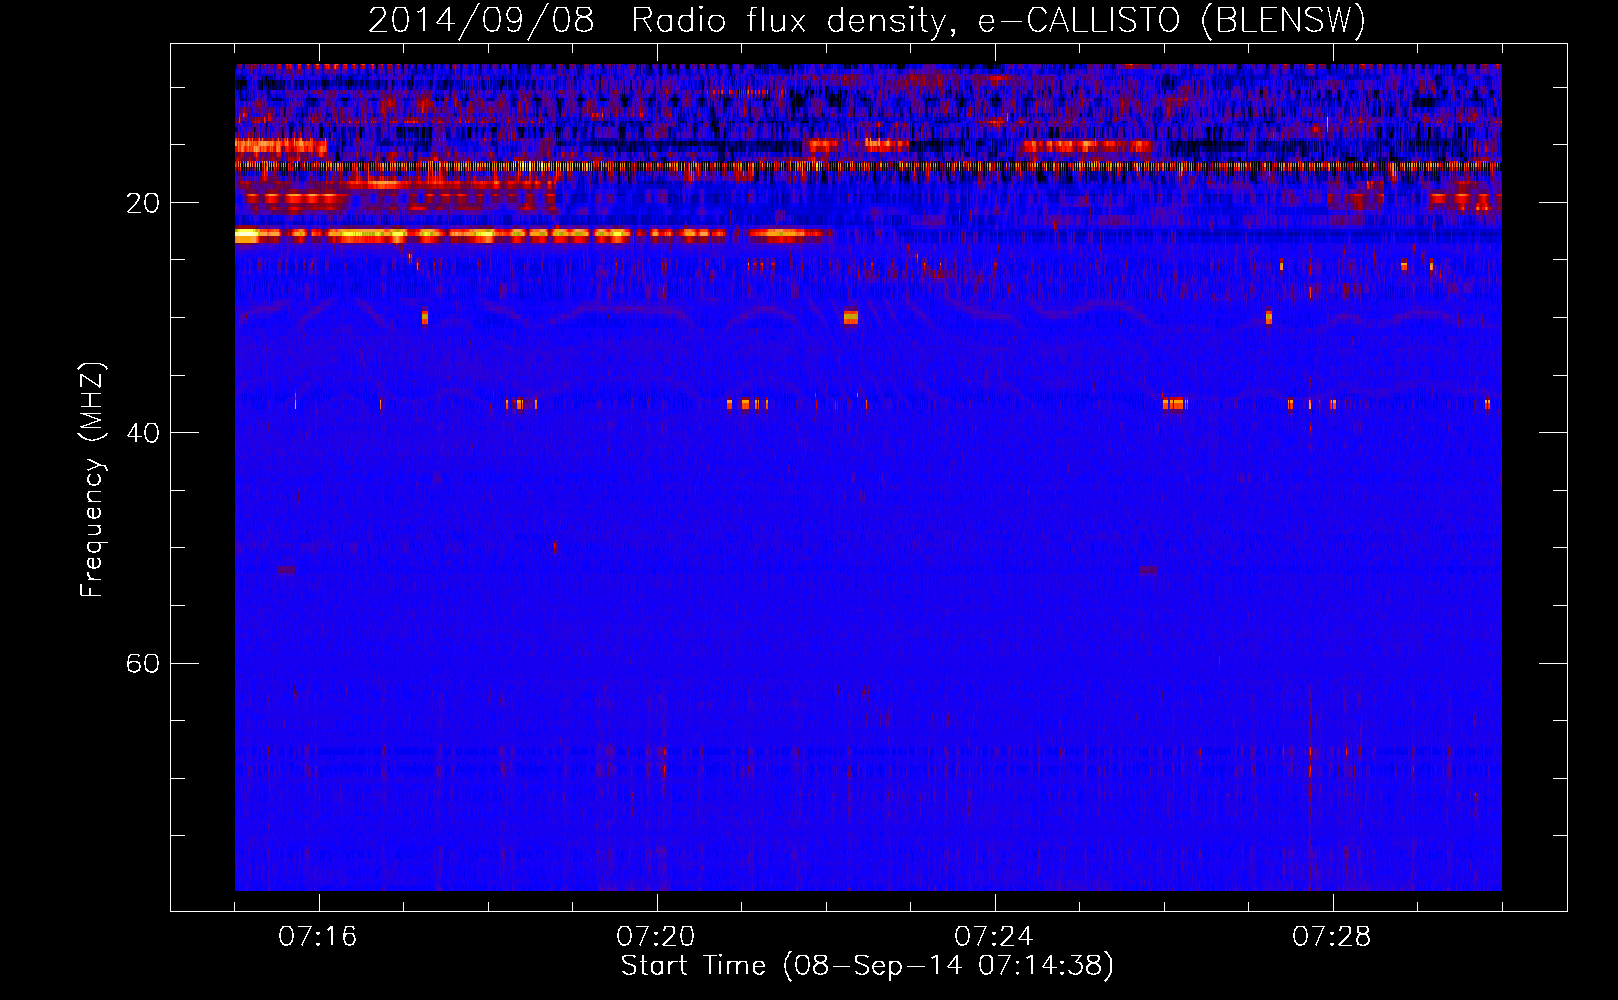The width and height of the screenshot is (1618, 1000).
Task: Click the 40 MHz frequency tick label
Action: pyautogui.click(x=143, y=433)
